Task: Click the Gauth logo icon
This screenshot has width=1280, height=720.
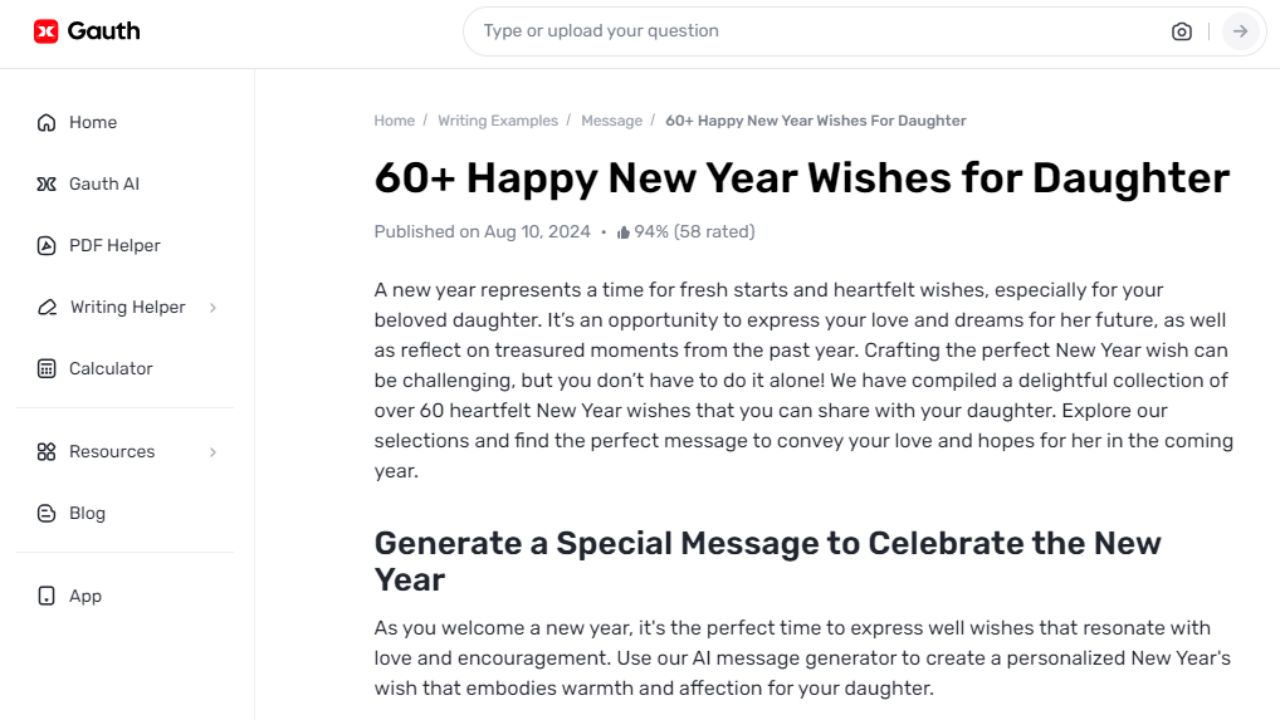Action: tap(44, 31)
